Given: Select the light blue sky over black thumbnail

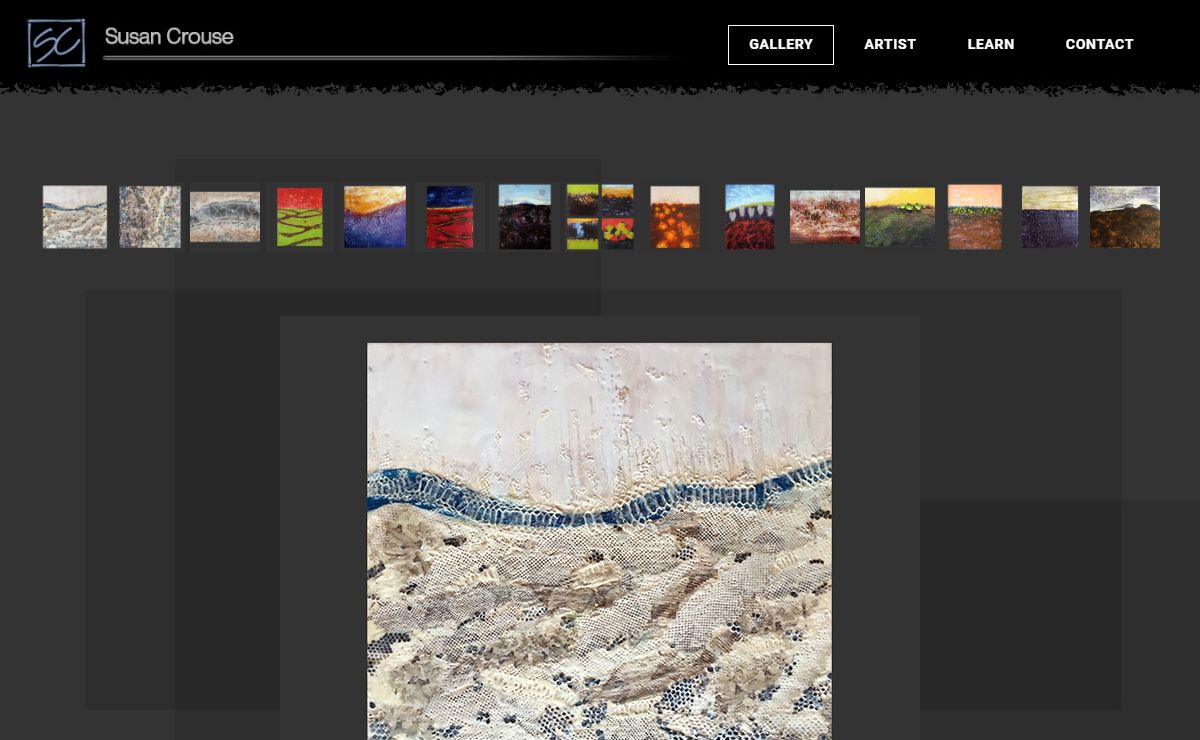Looking at the screenshot, I should click(x=525, y=217).
